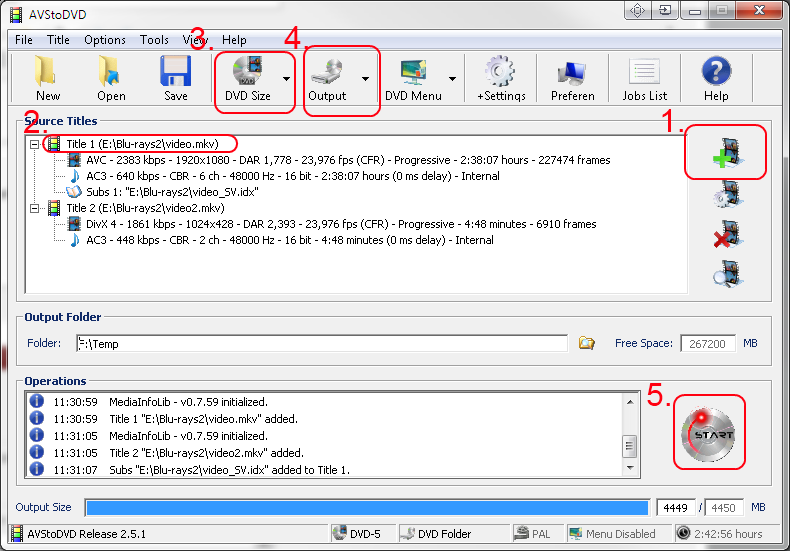The width and height of the screenshot is (790, 551).
Task: Open the Tools menu
Action: tap(154, 40)
